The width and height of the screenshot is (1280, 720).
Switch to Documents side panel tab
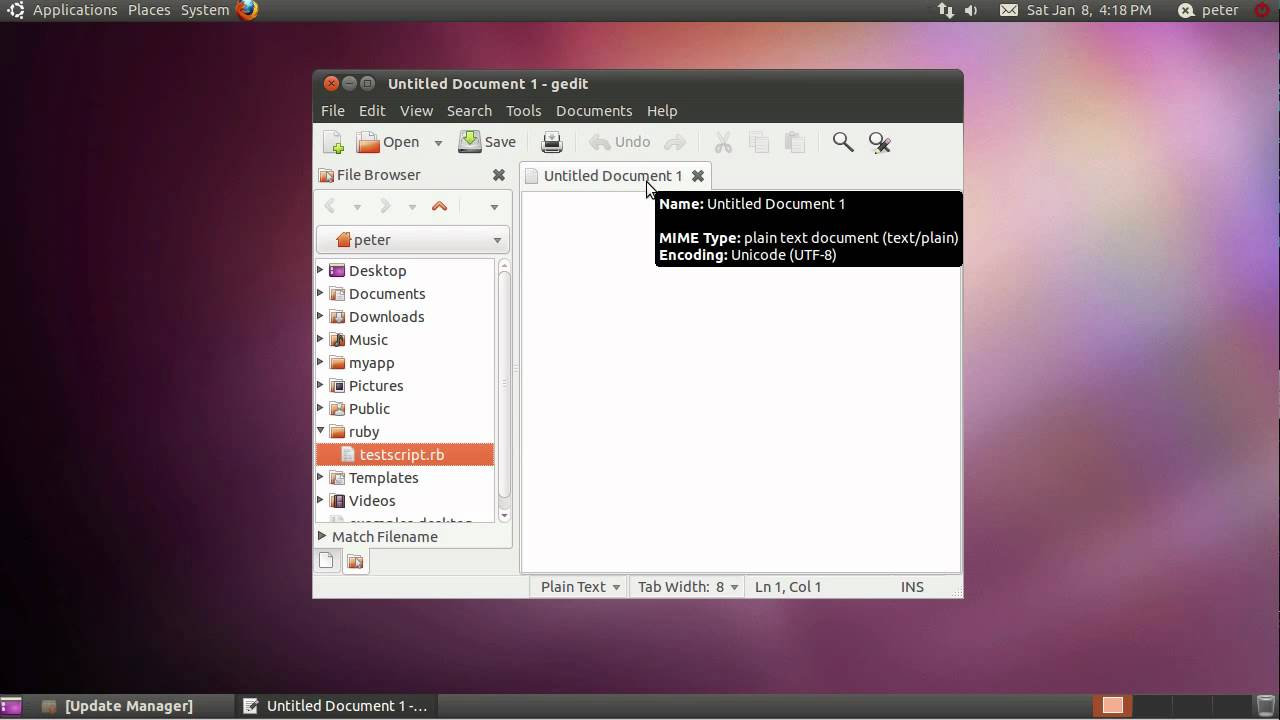pyautogui.click(x=326, y=561)
